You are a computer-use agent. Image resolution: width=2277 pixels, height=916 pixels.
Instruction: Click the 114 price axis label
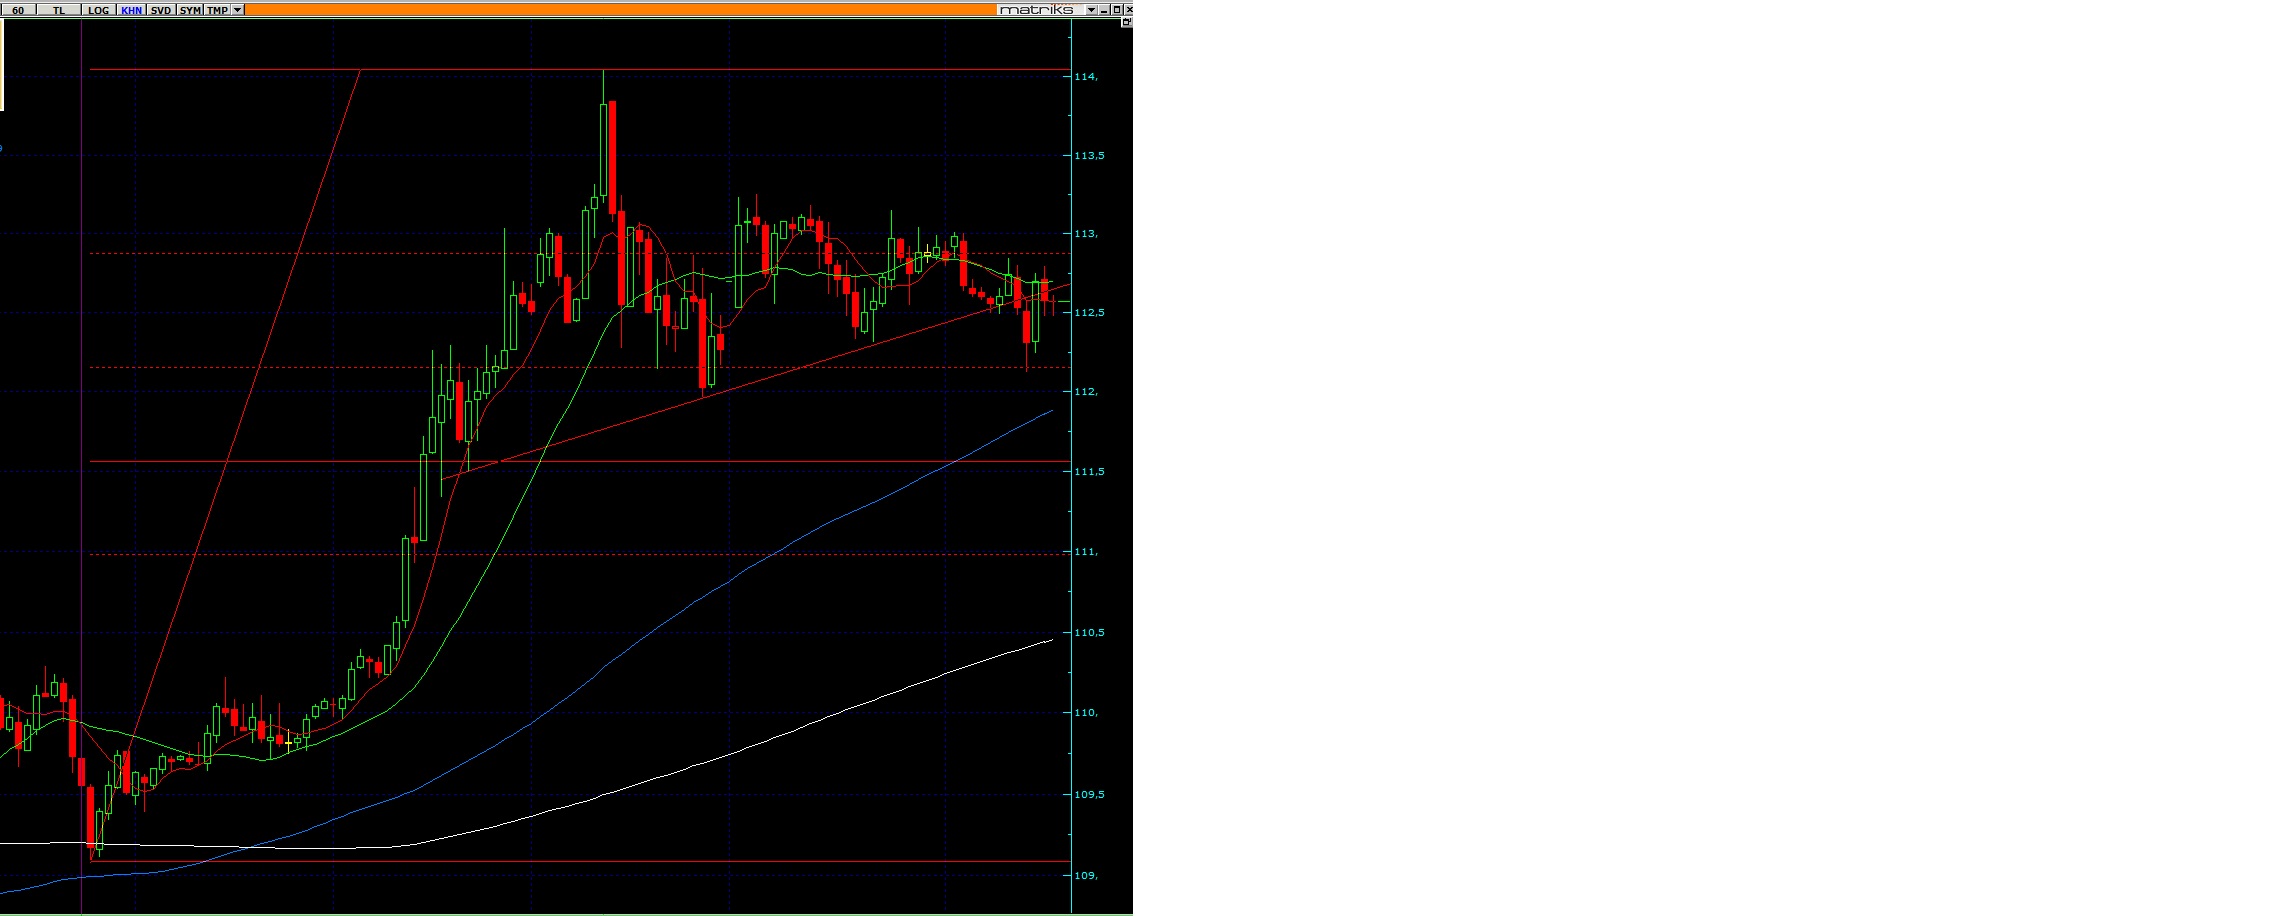tap(1085, 77)
